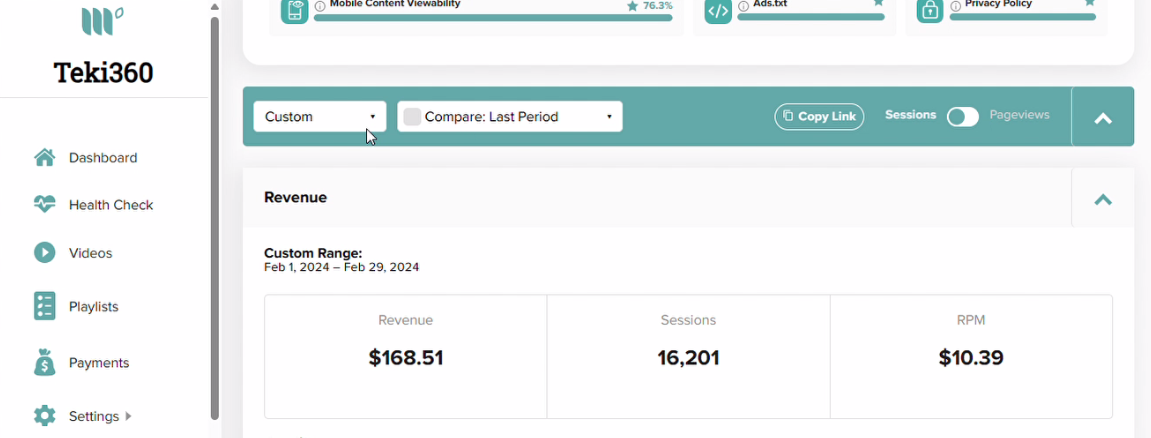Click the Health Check heartbeat icon
The width and height of the screenshot is (1151, 438).
(x=45, y=204)
